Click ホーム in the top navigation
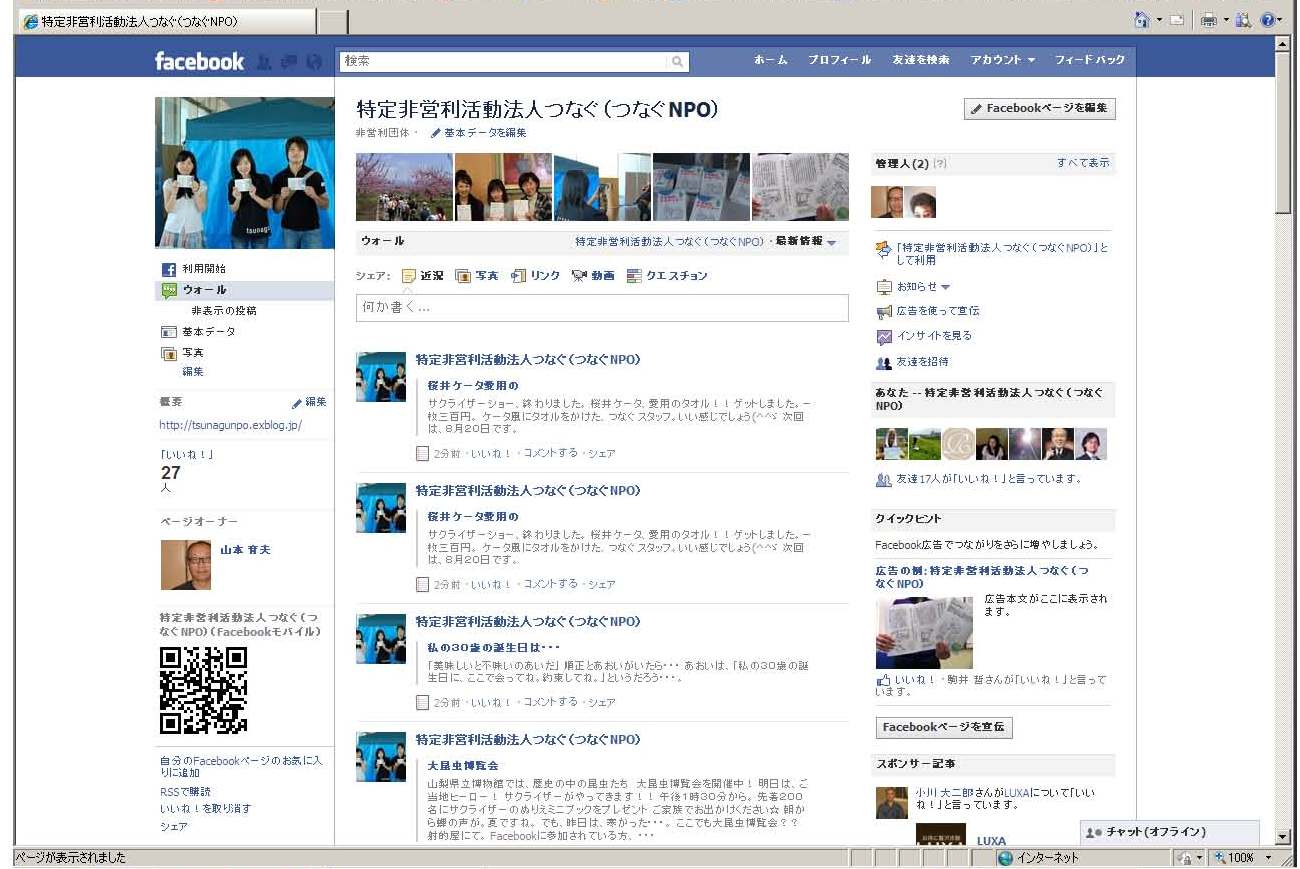Viewport: 1300px width, 869px height. point(770,61)
